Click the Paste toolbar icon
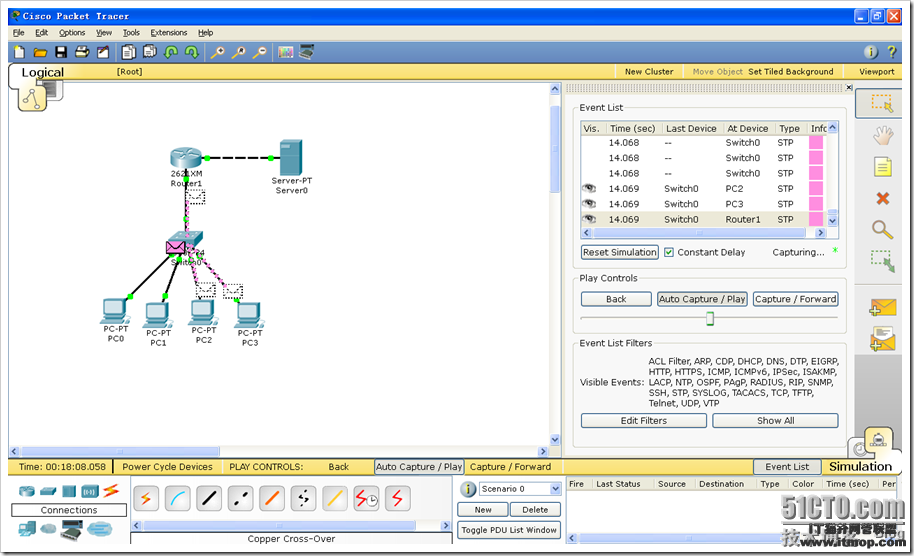 click(x=150, y=52)
